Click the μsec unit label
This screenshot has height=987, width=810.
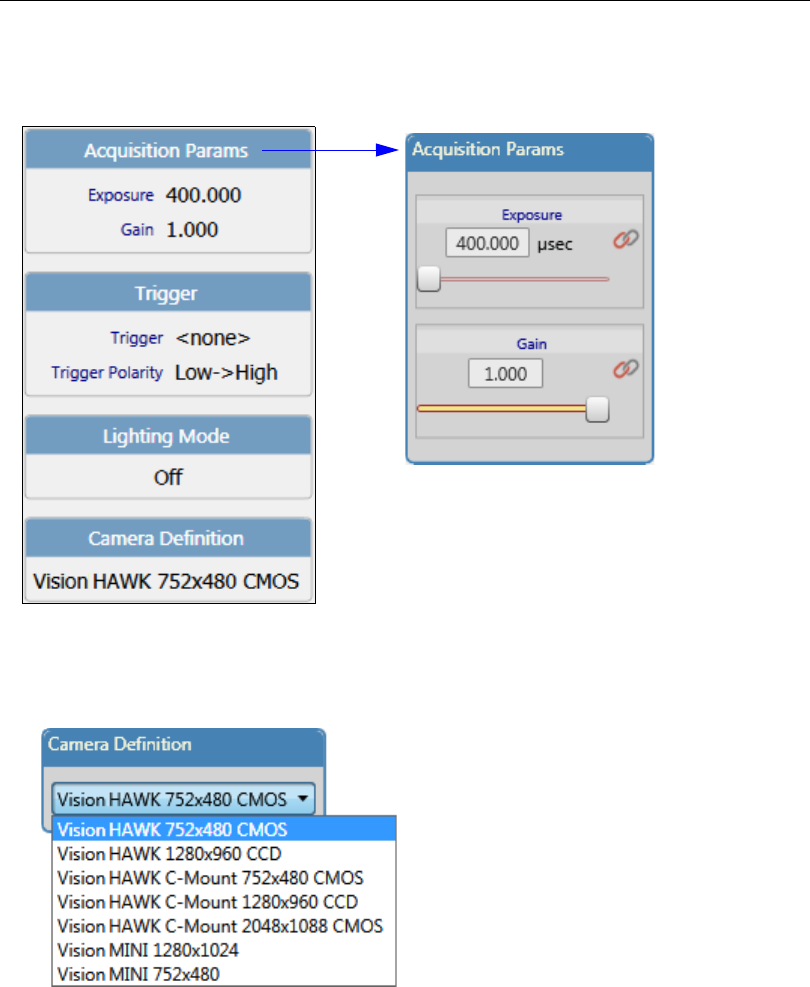pos(554,244)
